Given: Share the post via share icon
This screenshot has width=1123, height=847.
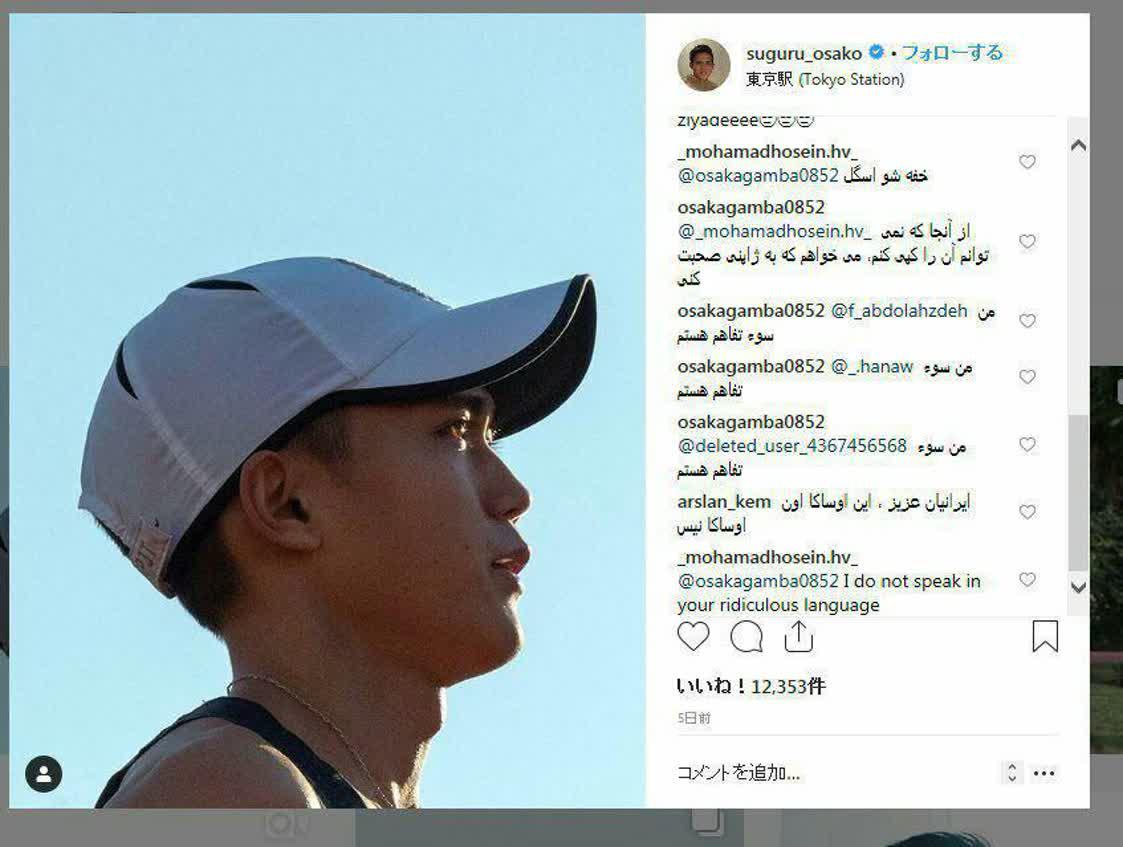Looking at the screenshot, I should 798,637.
